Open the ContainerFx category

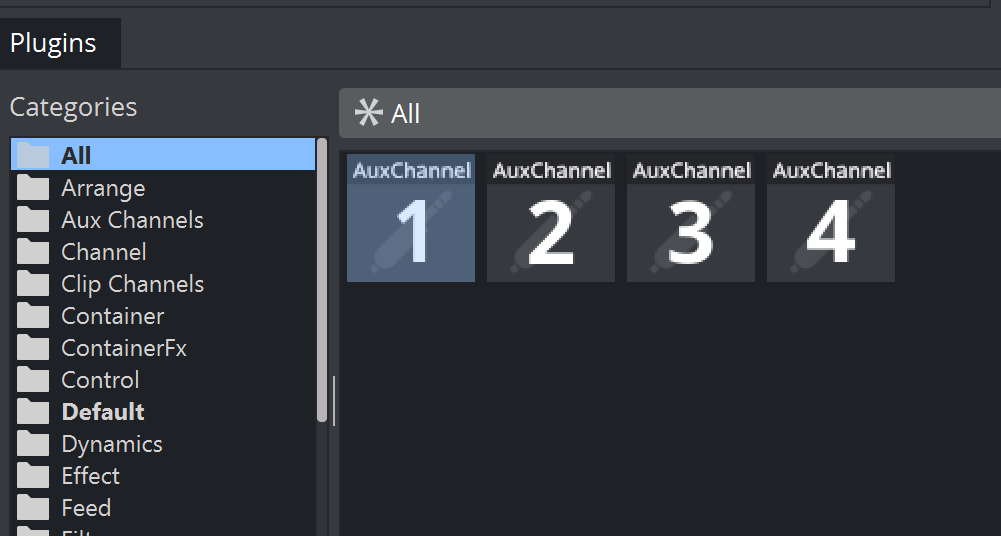coord(124,348)
